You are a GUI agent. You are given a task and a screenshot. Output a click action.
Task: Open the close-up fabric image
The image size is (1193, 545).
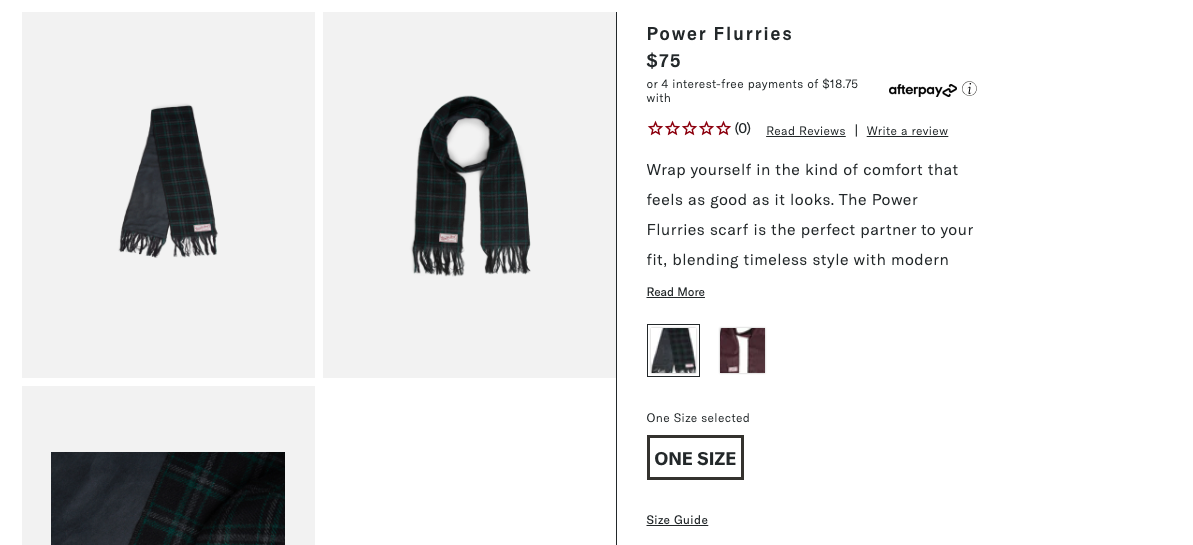(168, 497)
